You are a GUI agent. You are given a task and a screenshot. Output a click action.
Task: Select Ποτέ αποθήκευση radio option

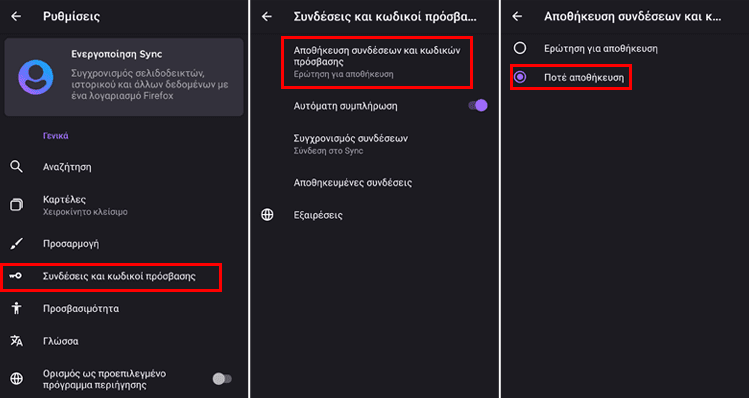[520, 77]
